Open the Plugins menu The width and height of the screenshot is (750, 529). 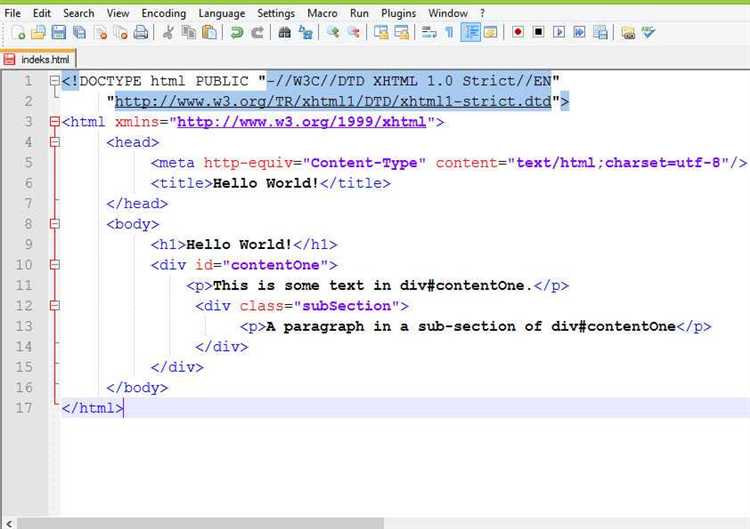pyautogui.click(x=397, y=13)
